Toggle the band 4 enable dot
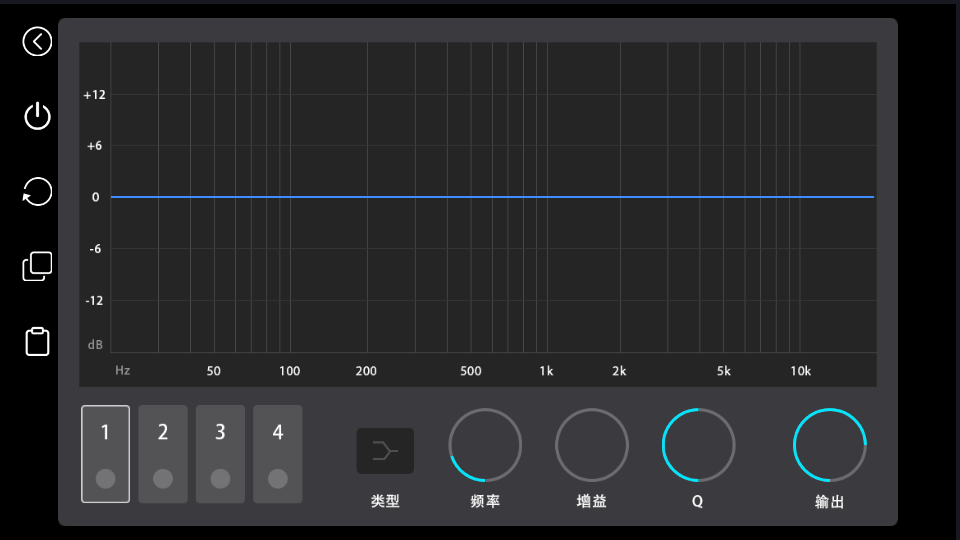This screenshot has height=540, width=960. pyautogui.click(x=278, y=479)
